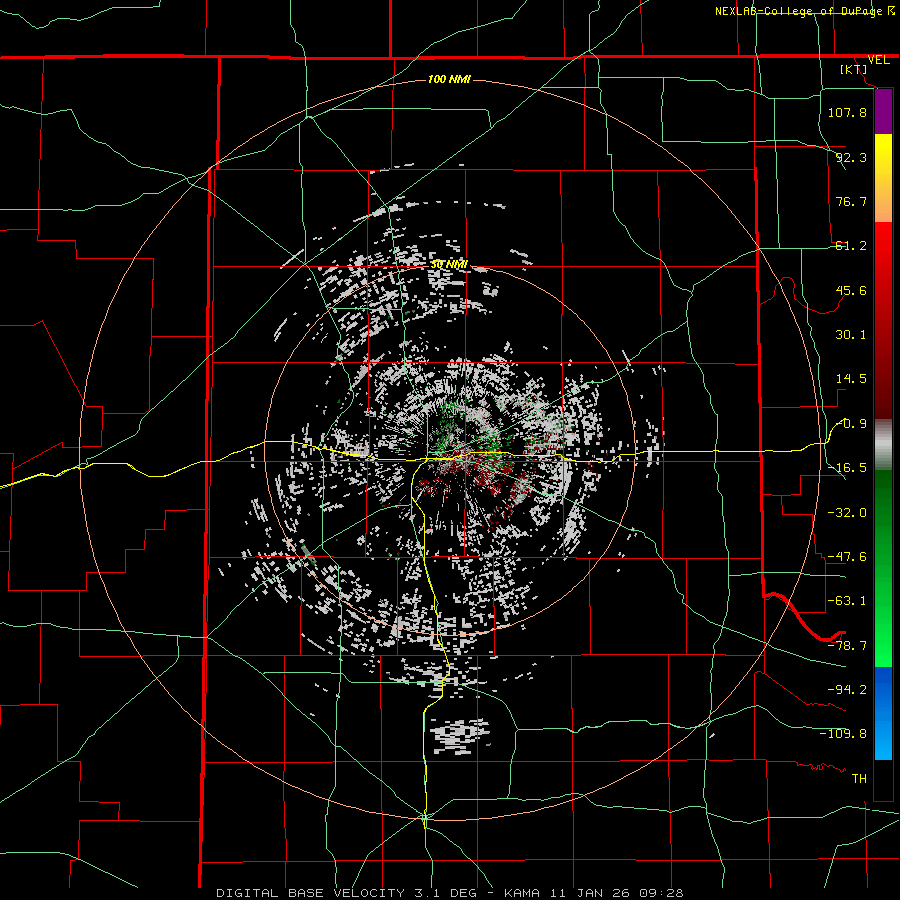Click the 100 NMI range ring label
900x900 pixels.
(x=449, y=79)
